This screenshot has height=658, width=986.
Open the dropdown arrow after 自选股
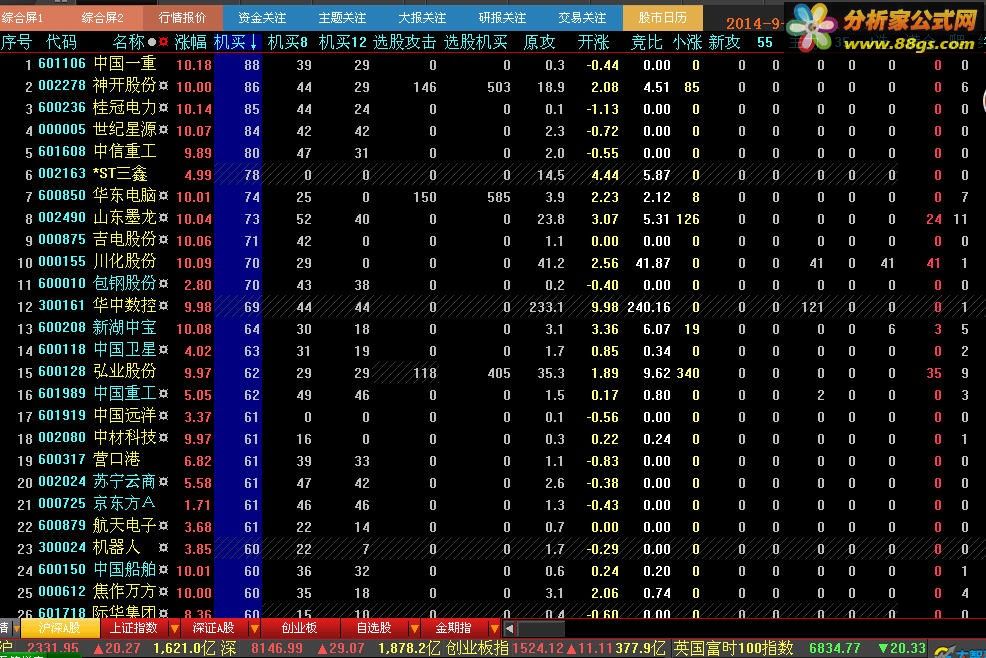pyautogui.click(x=414, y=628)
